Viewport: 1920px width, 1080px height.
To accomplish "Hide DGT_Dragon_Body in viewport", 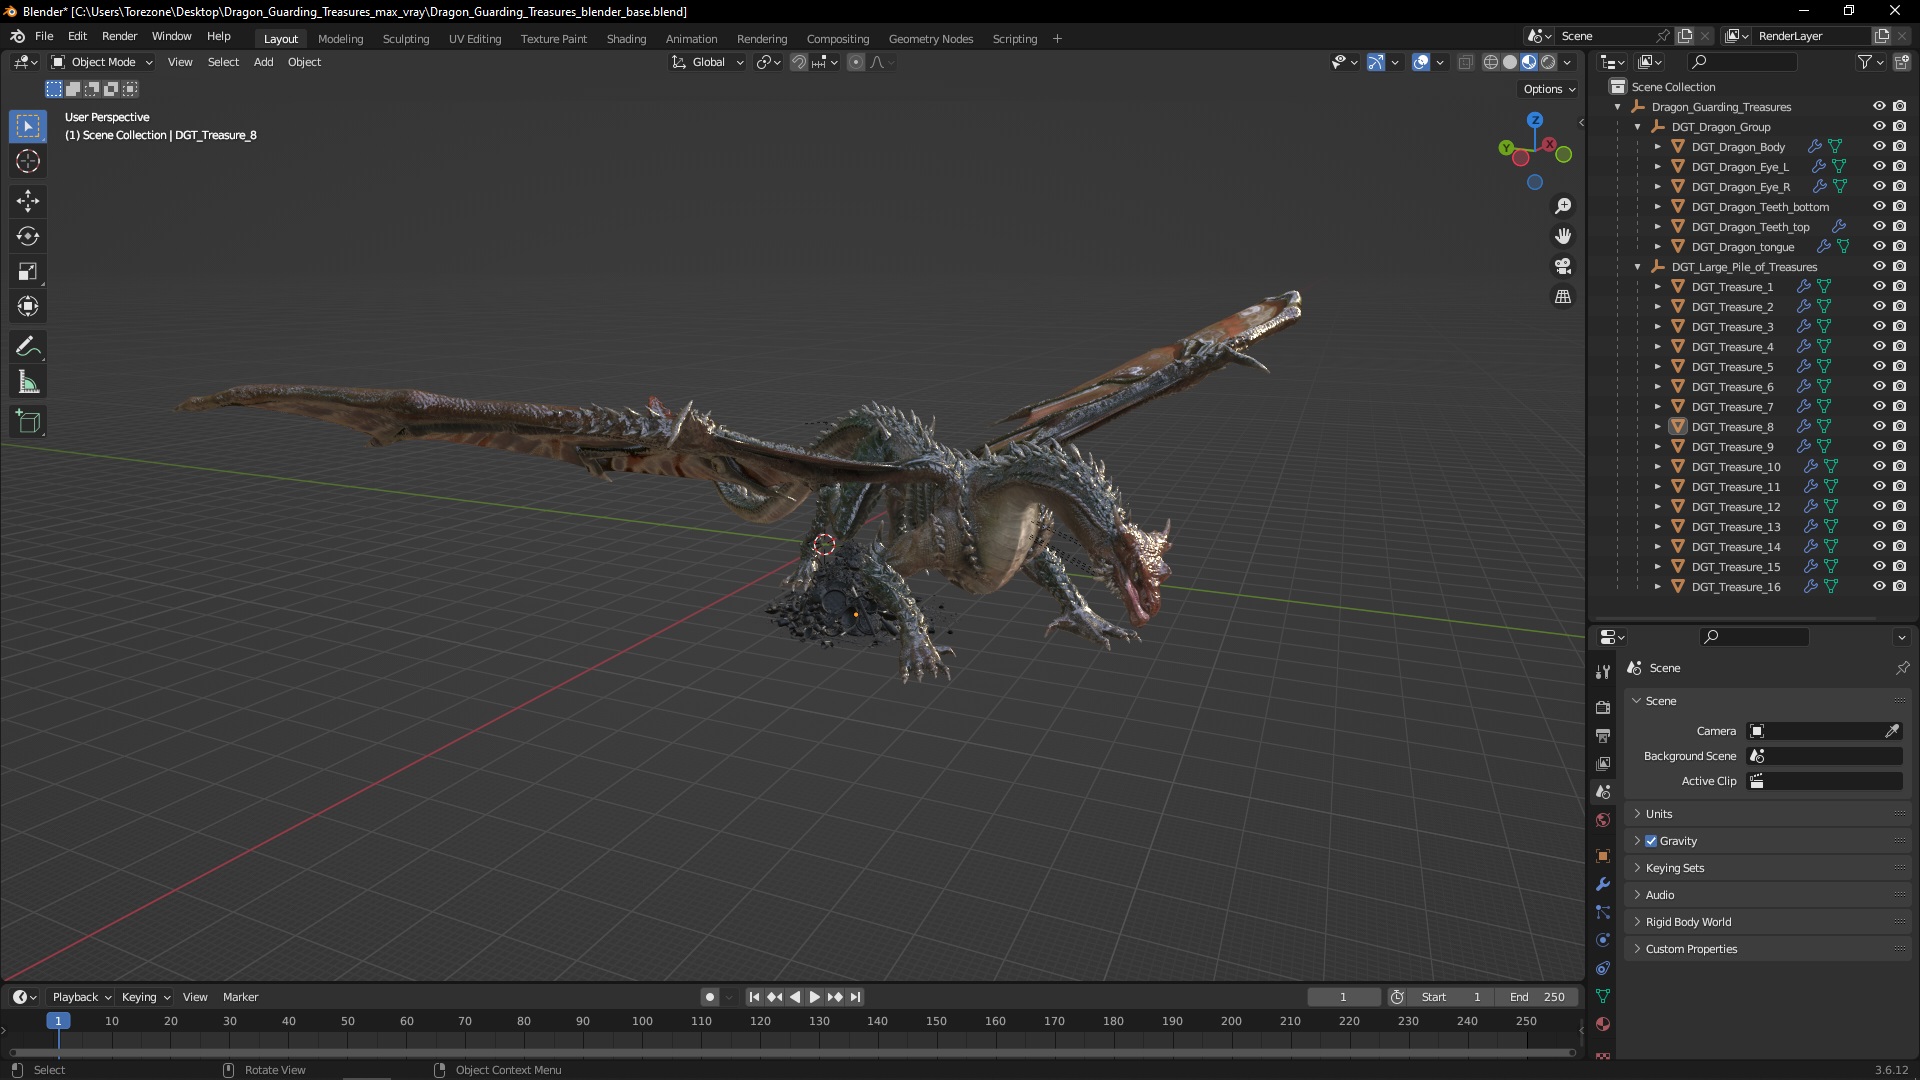I will (1879, 146).
